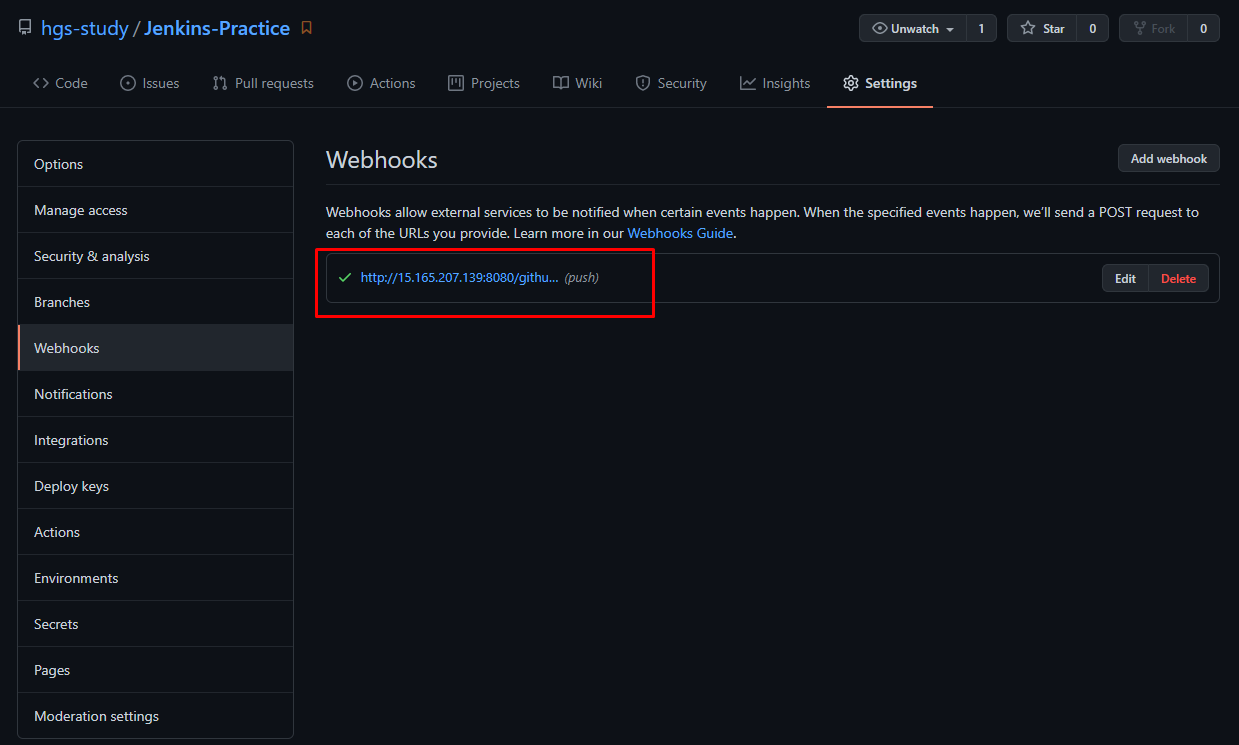This screenshot has height=745, width=1239.
Task: Open the top Actions tab
Action: (x=381, y=83)
